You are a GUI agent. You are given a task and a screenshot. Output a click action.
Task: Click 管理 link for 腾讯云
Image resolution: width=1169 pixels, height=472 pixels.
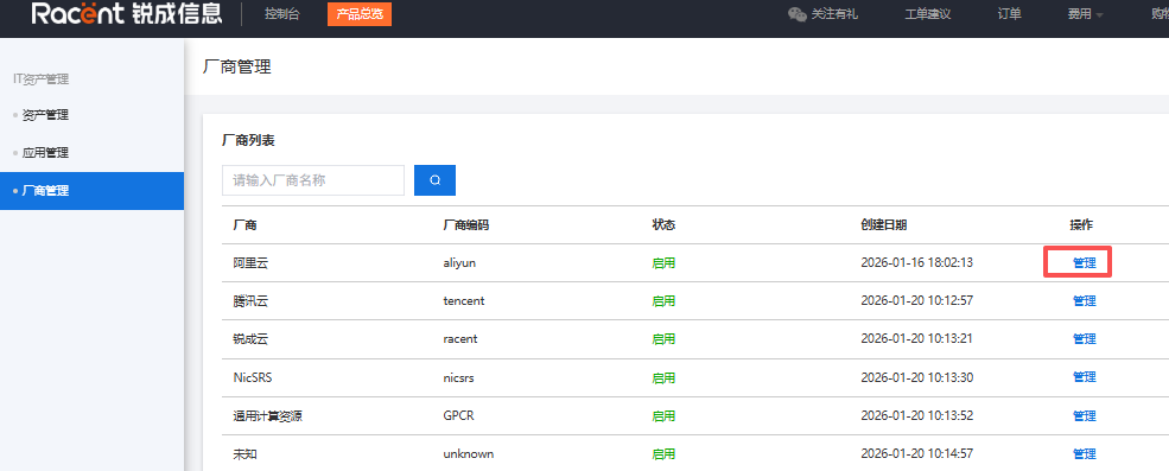tap(1084, 301)
